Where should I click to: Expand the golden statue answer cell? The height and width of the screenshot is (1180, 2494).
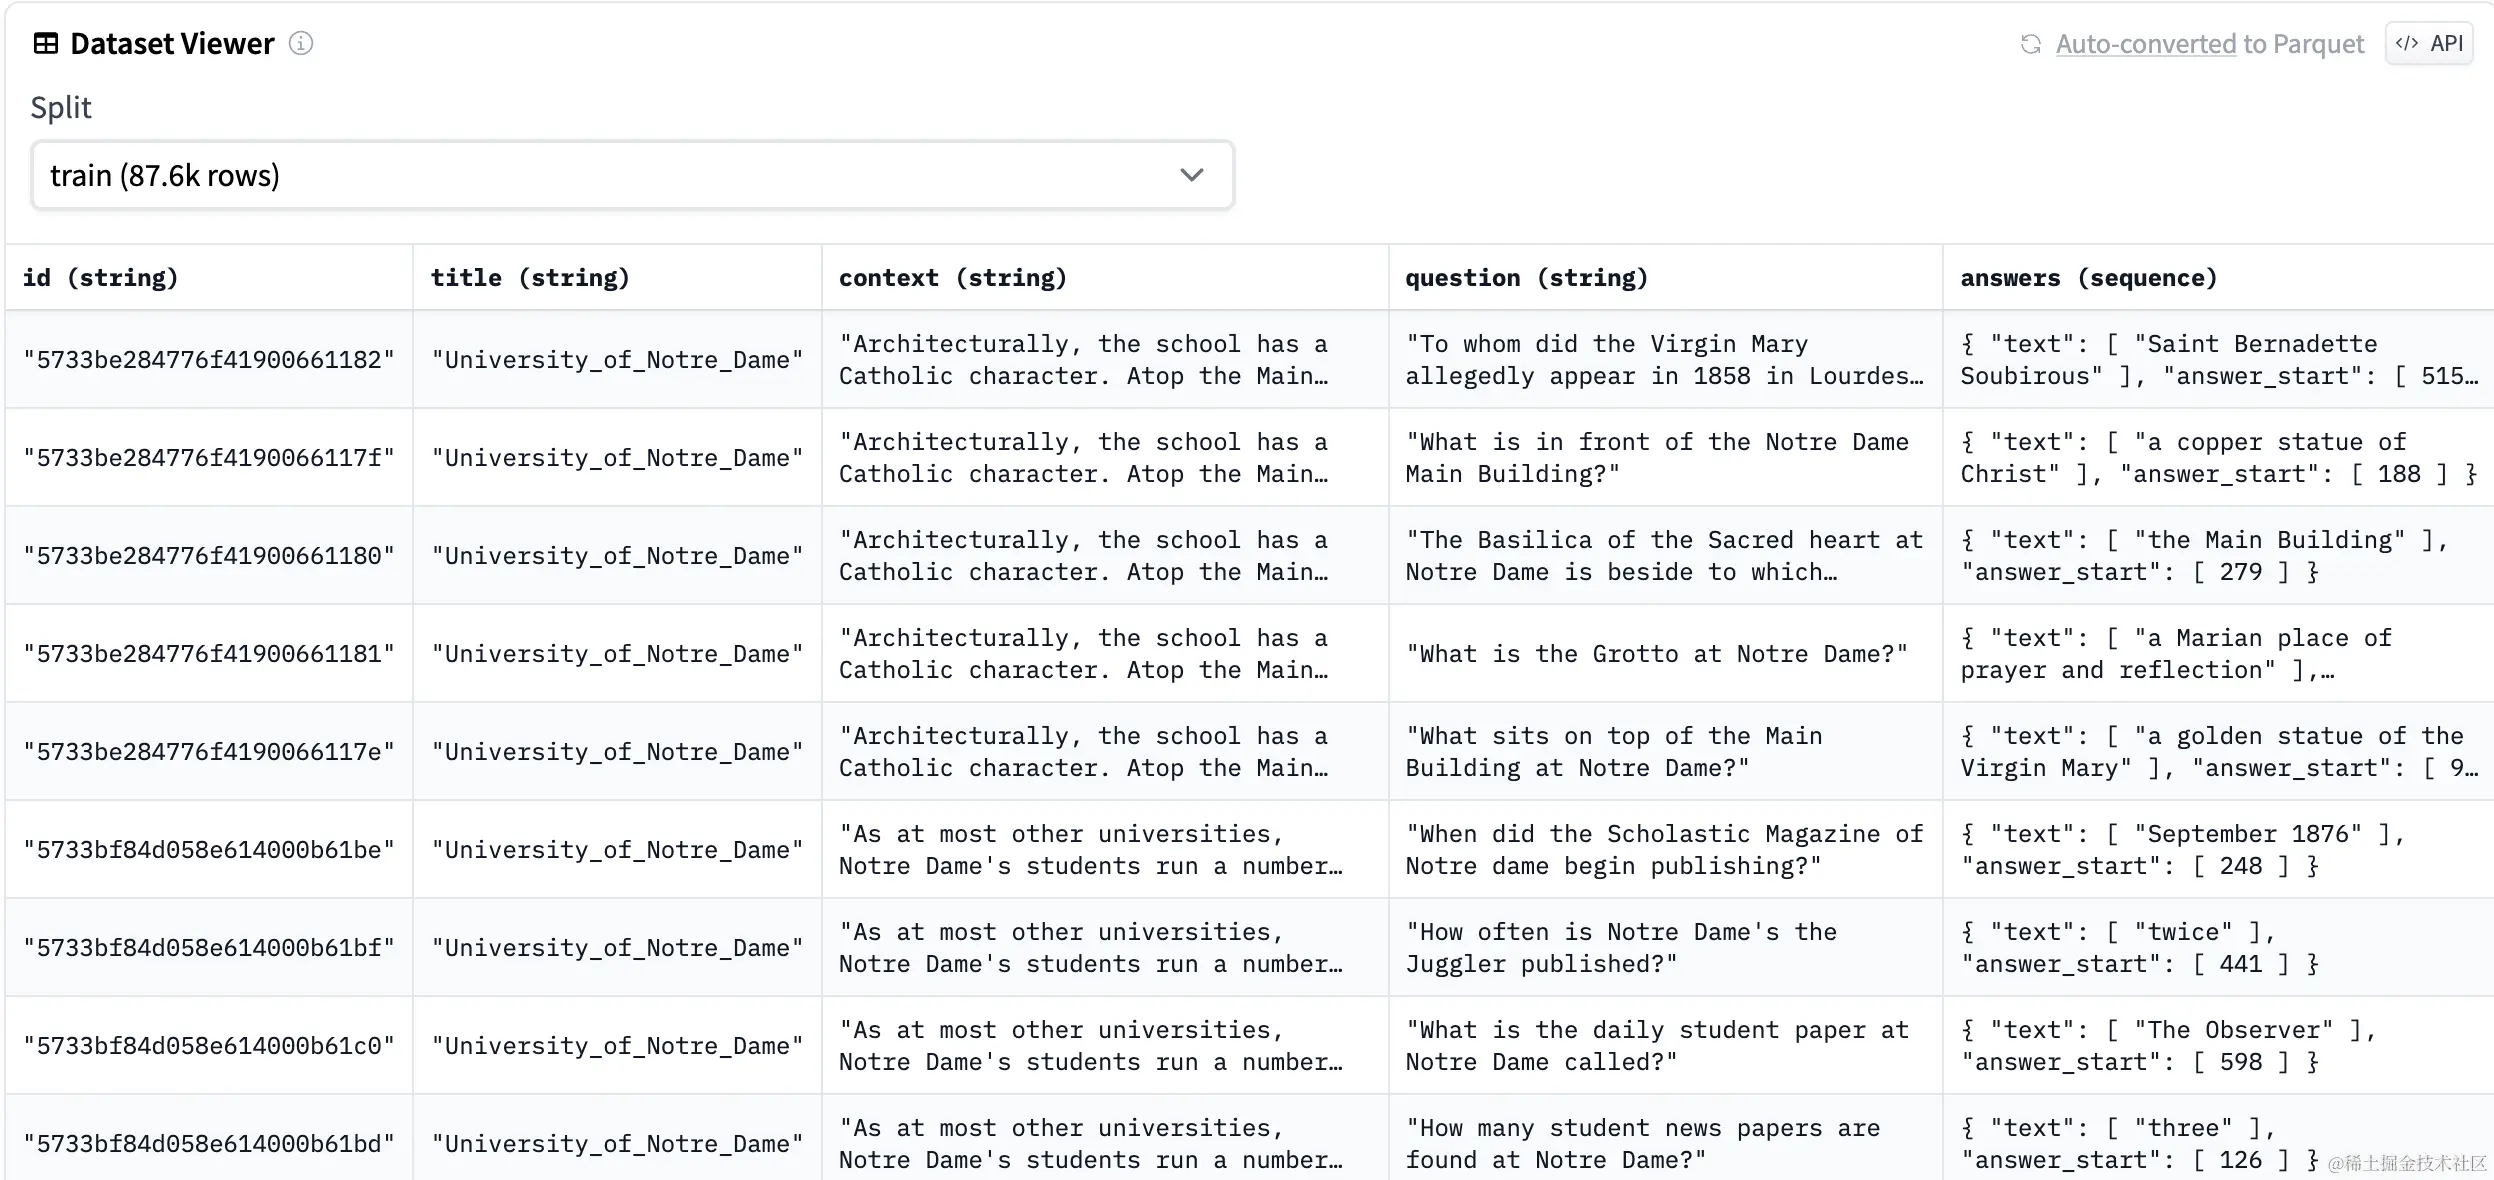pos(2217,752)
